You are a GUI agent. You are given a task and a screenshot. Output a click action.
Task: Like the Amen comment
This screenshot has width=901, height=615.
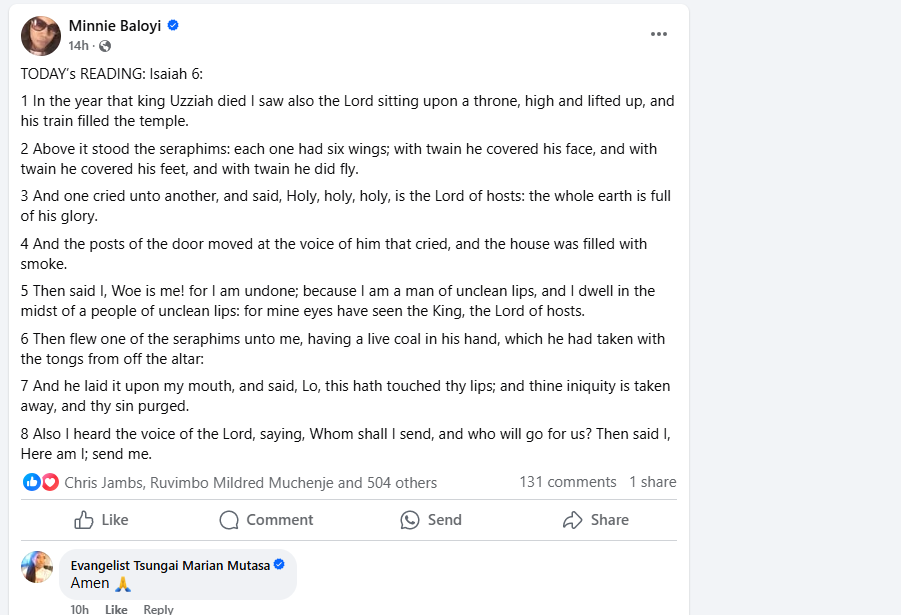(116, 609)
